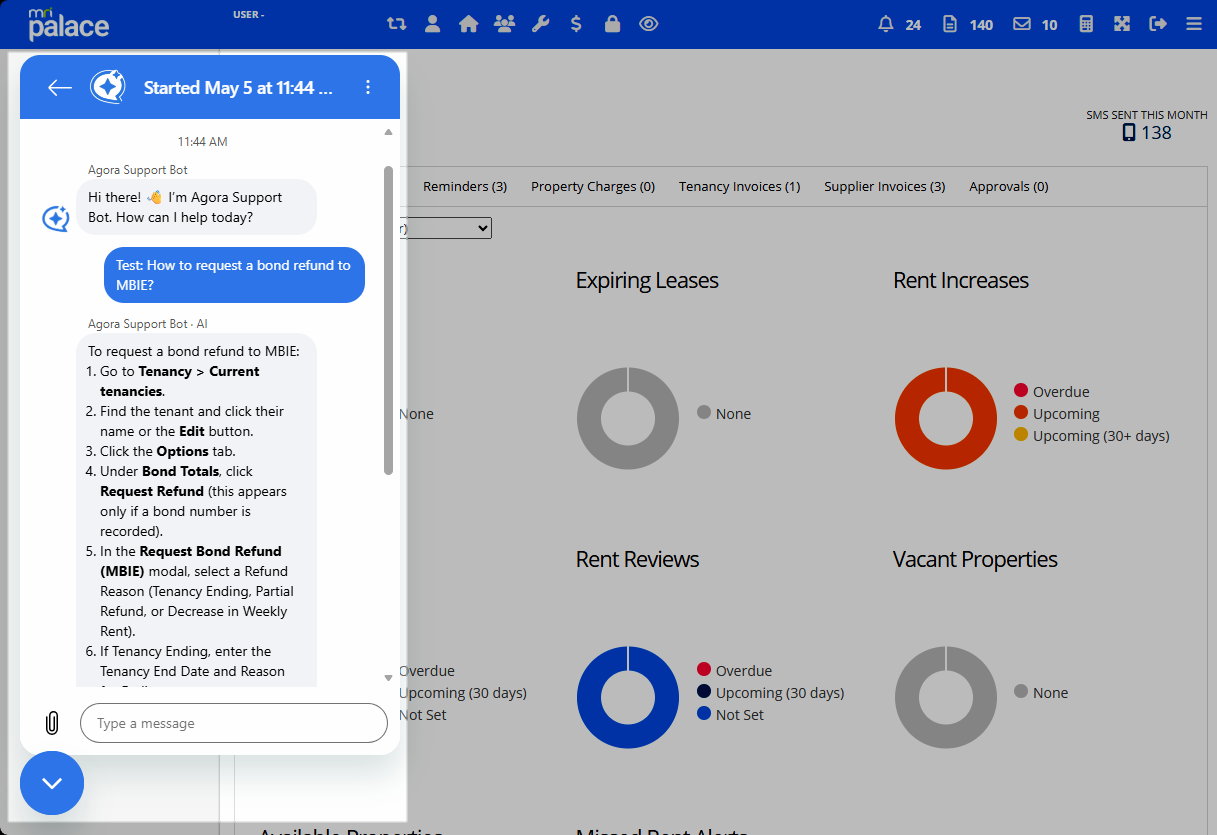Click in Type a message field
This screenshot has height=835, width=1217.
(x=234, y=723)
